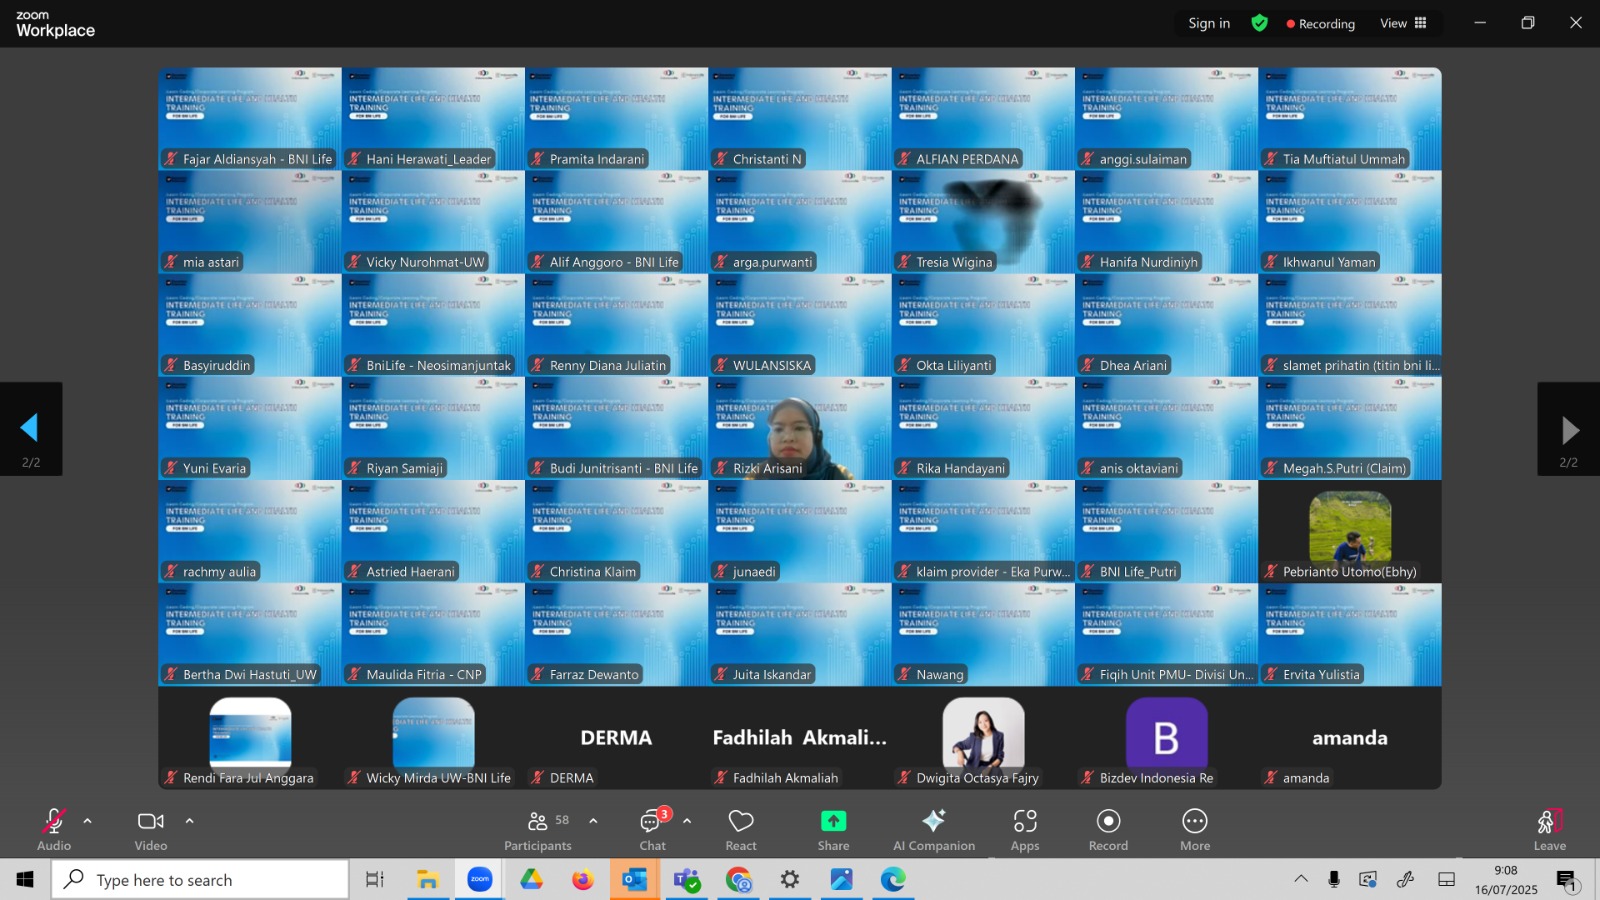The image size is (1600, 900).
Task: Click the green encryption shield icon
Action: point(1259,23)
